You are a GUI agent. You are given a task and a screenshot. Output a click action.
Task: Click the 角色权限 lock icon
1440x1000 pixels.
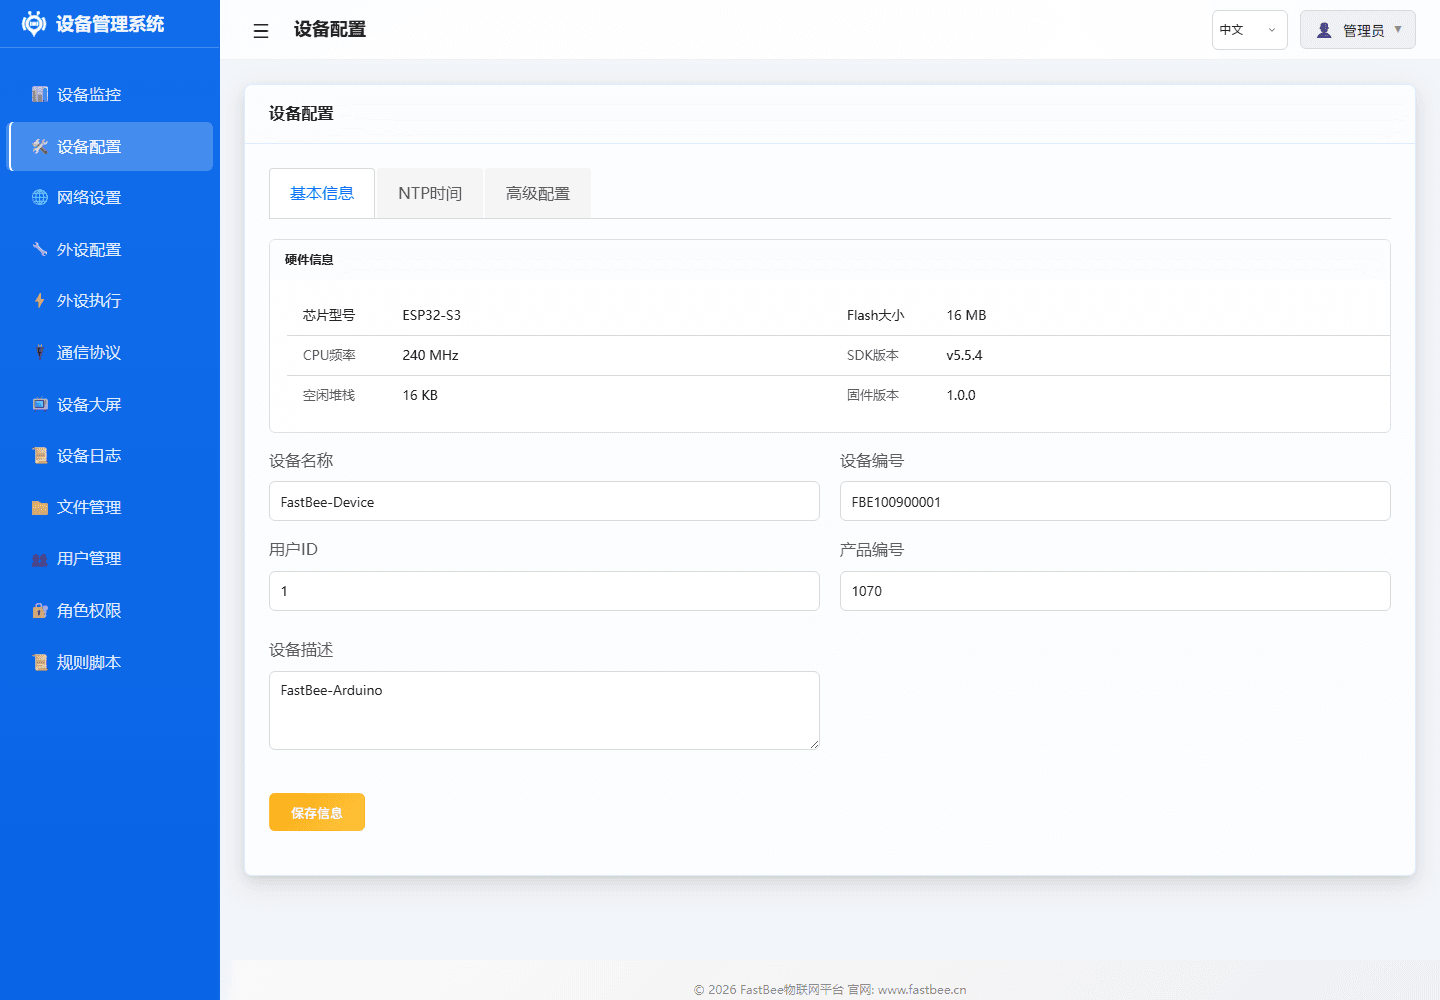(x=40, y=610)
